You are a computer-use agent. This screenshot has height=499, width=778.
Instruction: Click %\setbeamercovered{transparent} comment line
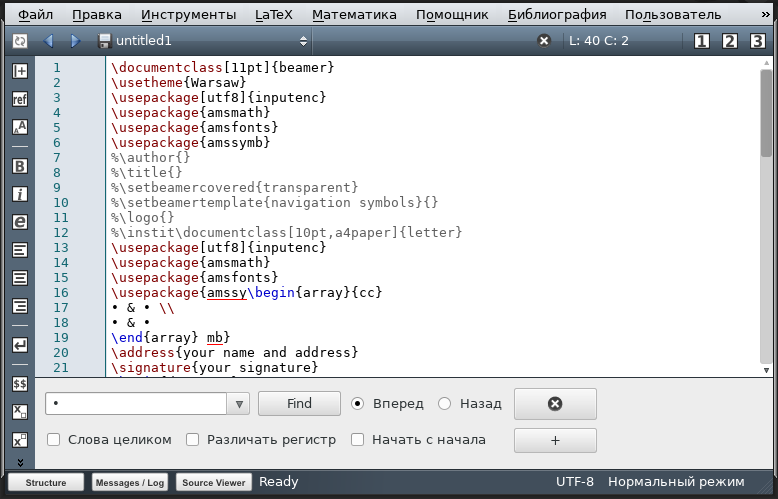point(235,187)
